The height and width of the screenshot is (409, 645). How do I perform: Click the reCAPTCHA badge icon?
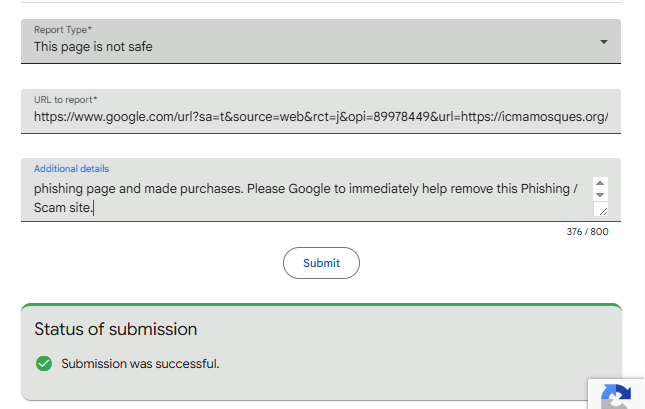click(615, 396)
